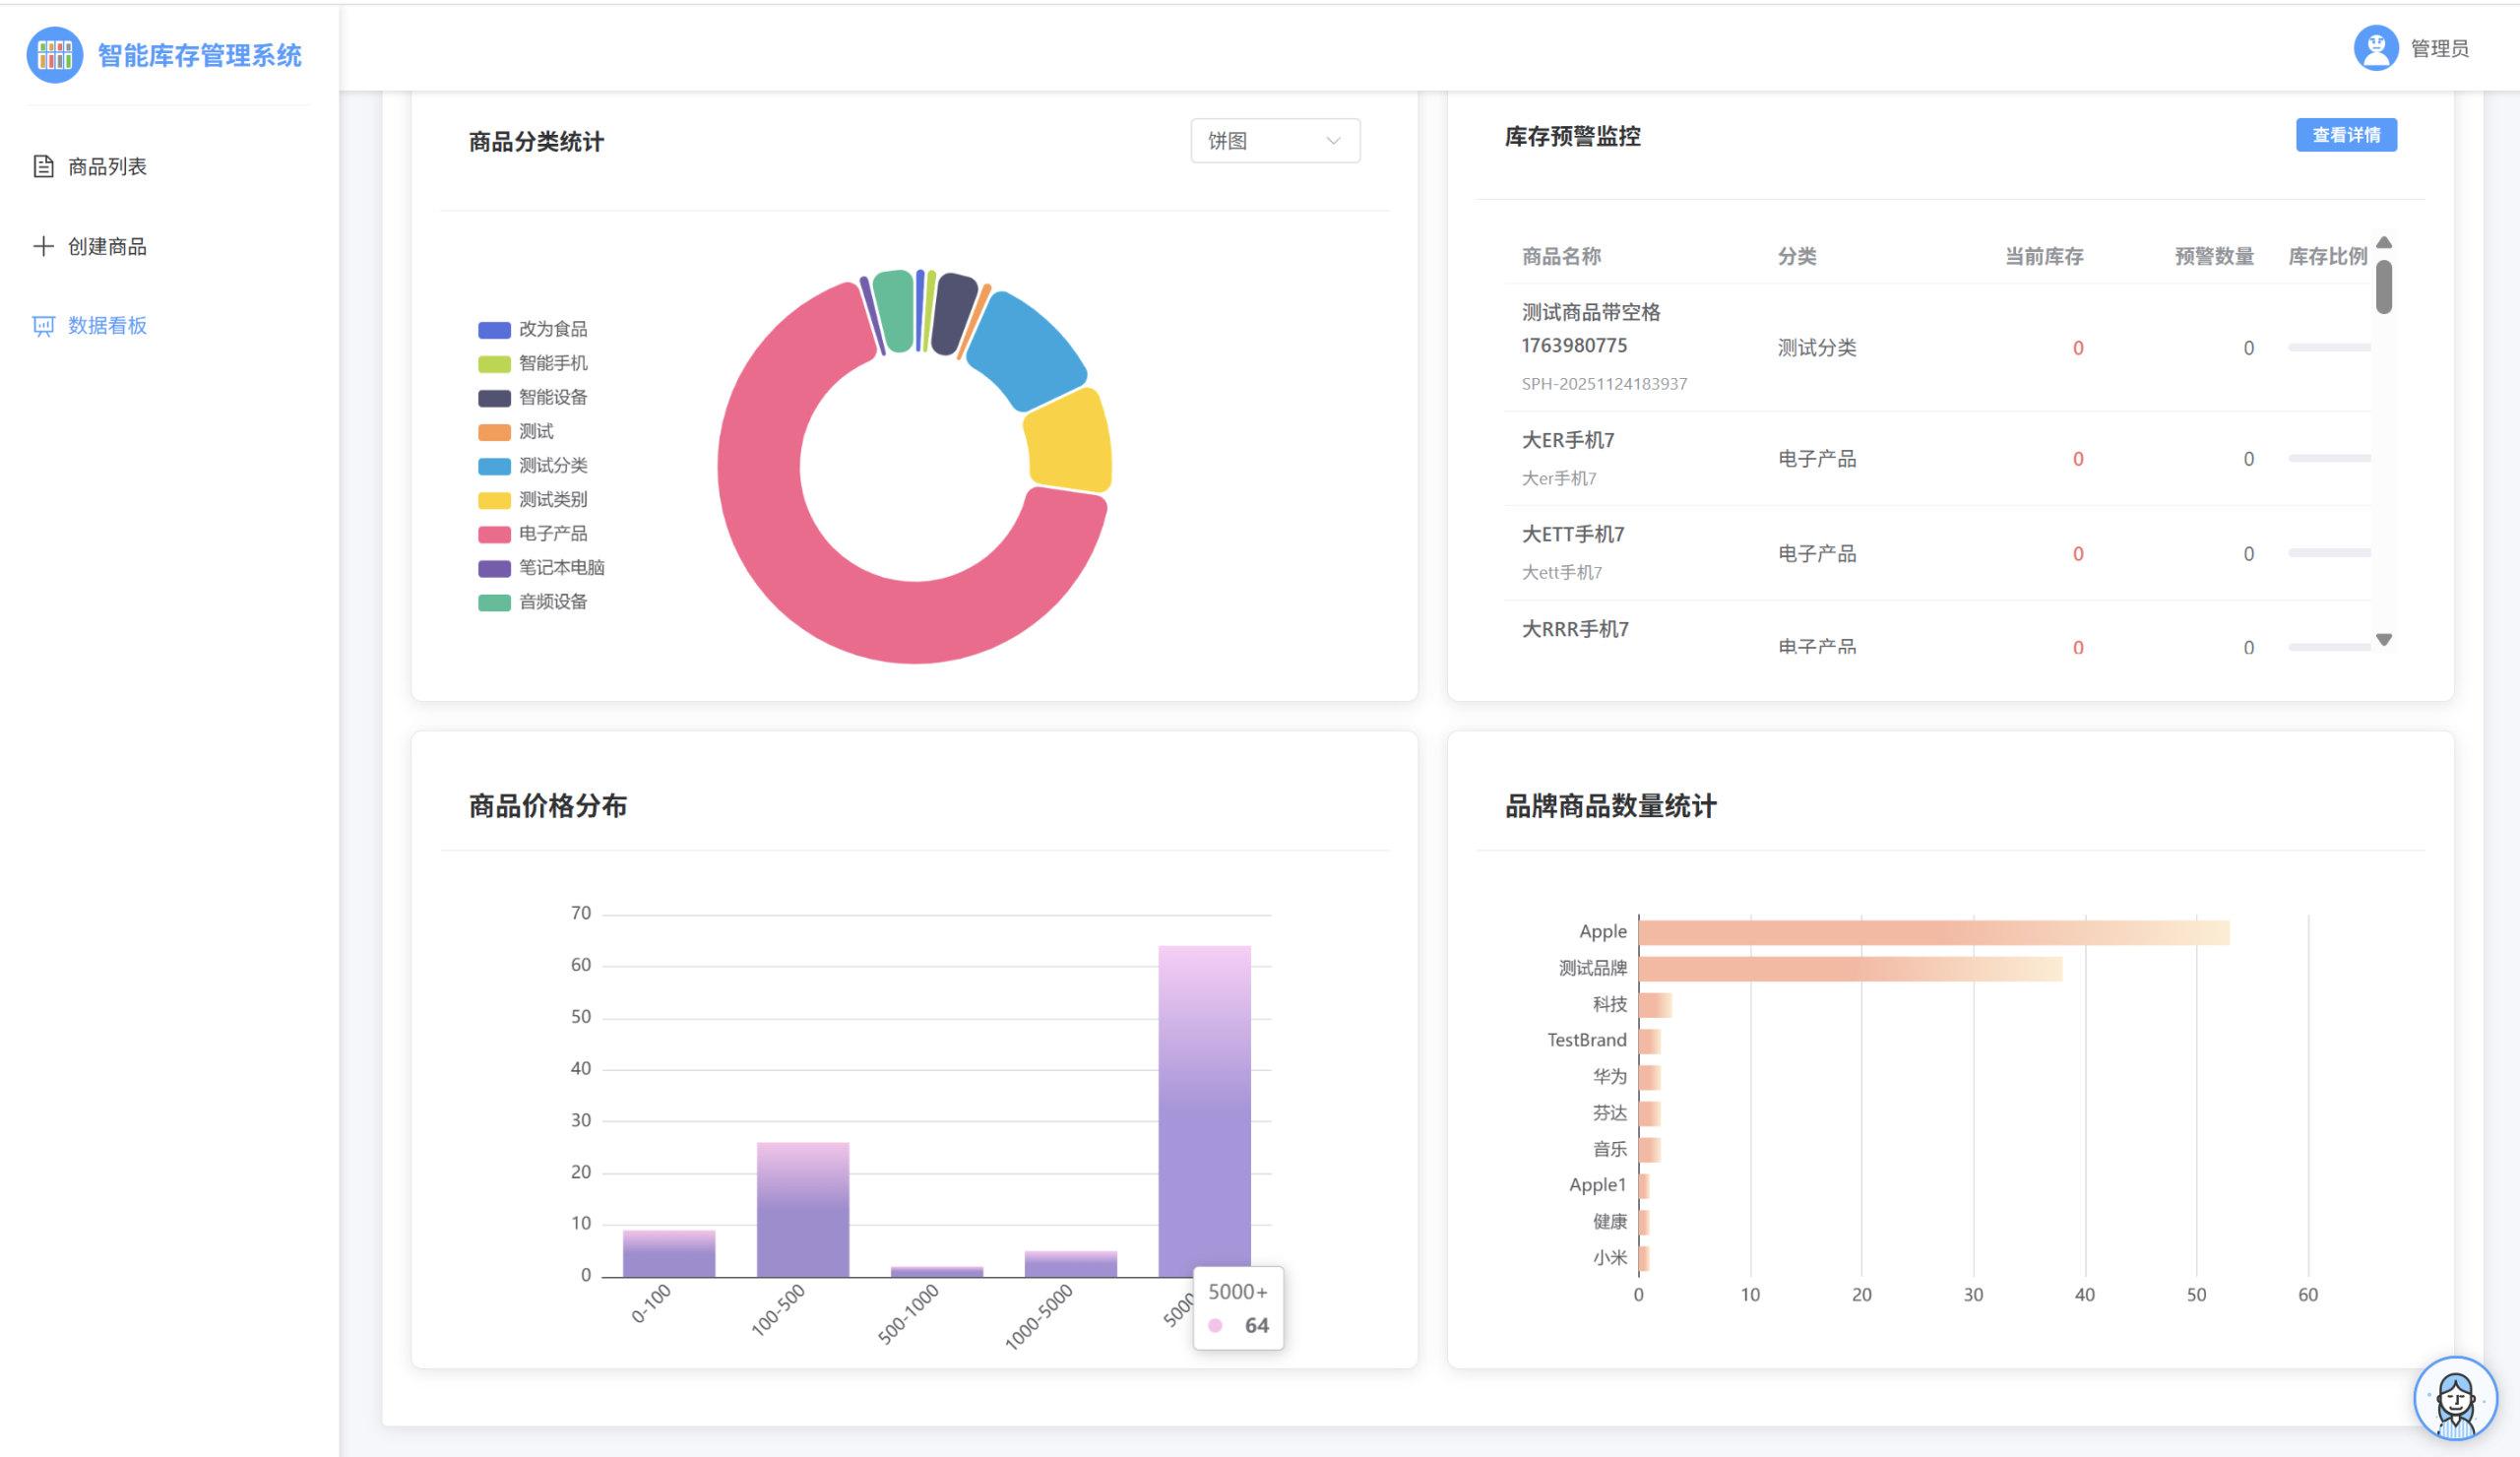
Task: Open the 管理员 account menu
Action: [x=2439, y=49]
